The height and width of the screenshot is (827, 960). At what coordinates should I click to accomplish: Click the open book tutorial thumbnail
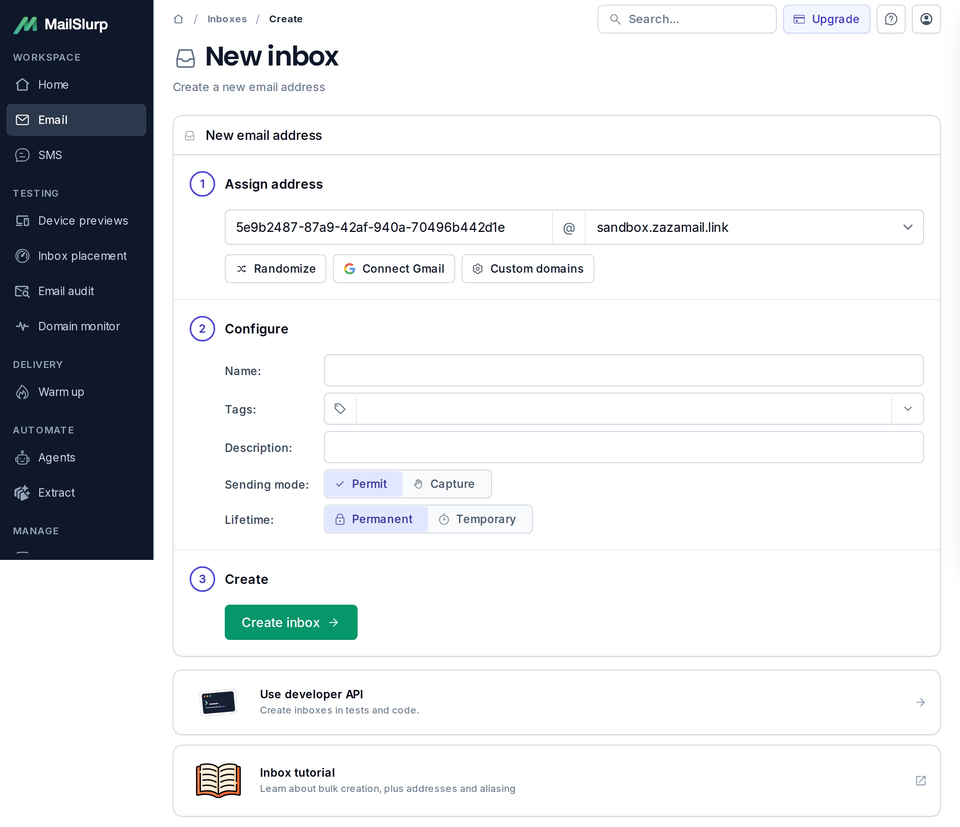(219, 780)
